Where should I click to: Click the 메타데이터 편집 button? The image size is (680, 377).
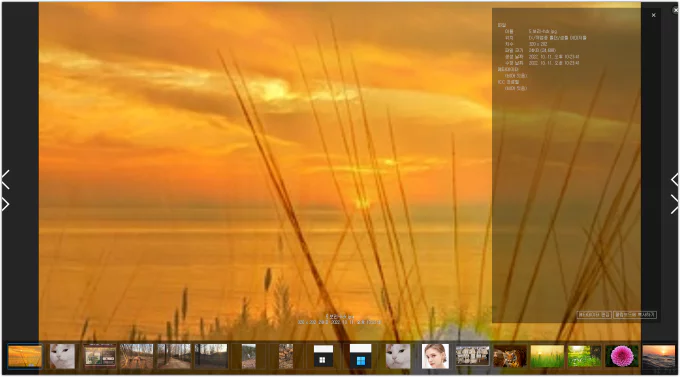(594, 315)
